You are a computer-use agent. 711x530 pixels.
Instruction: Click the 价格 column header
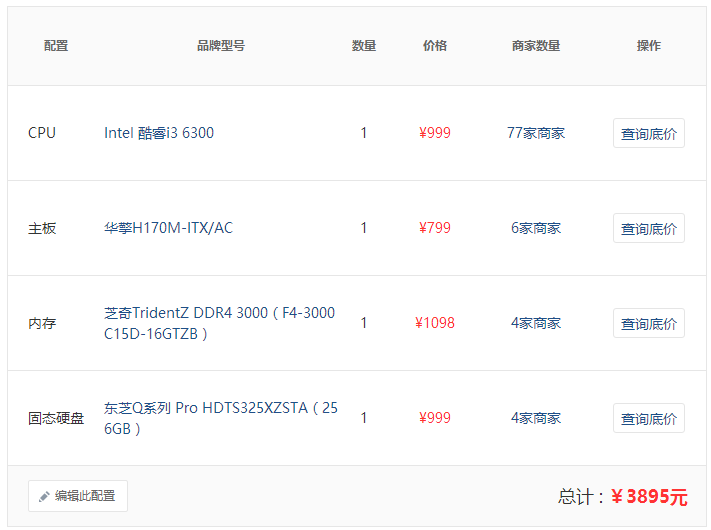click(x=435, y=46)
